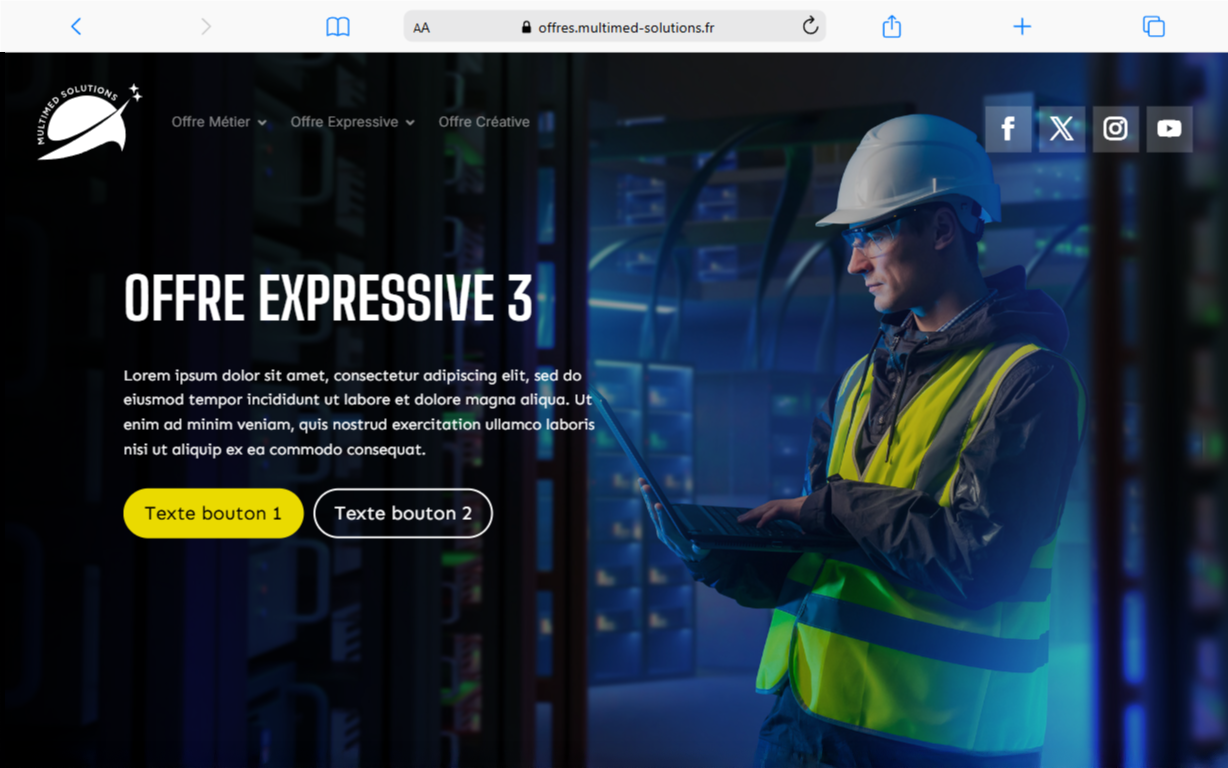The height and width of the screenshot is (768, 1228).
Task: Go back with the browser back arrow
Action: (x=76, y=27)
